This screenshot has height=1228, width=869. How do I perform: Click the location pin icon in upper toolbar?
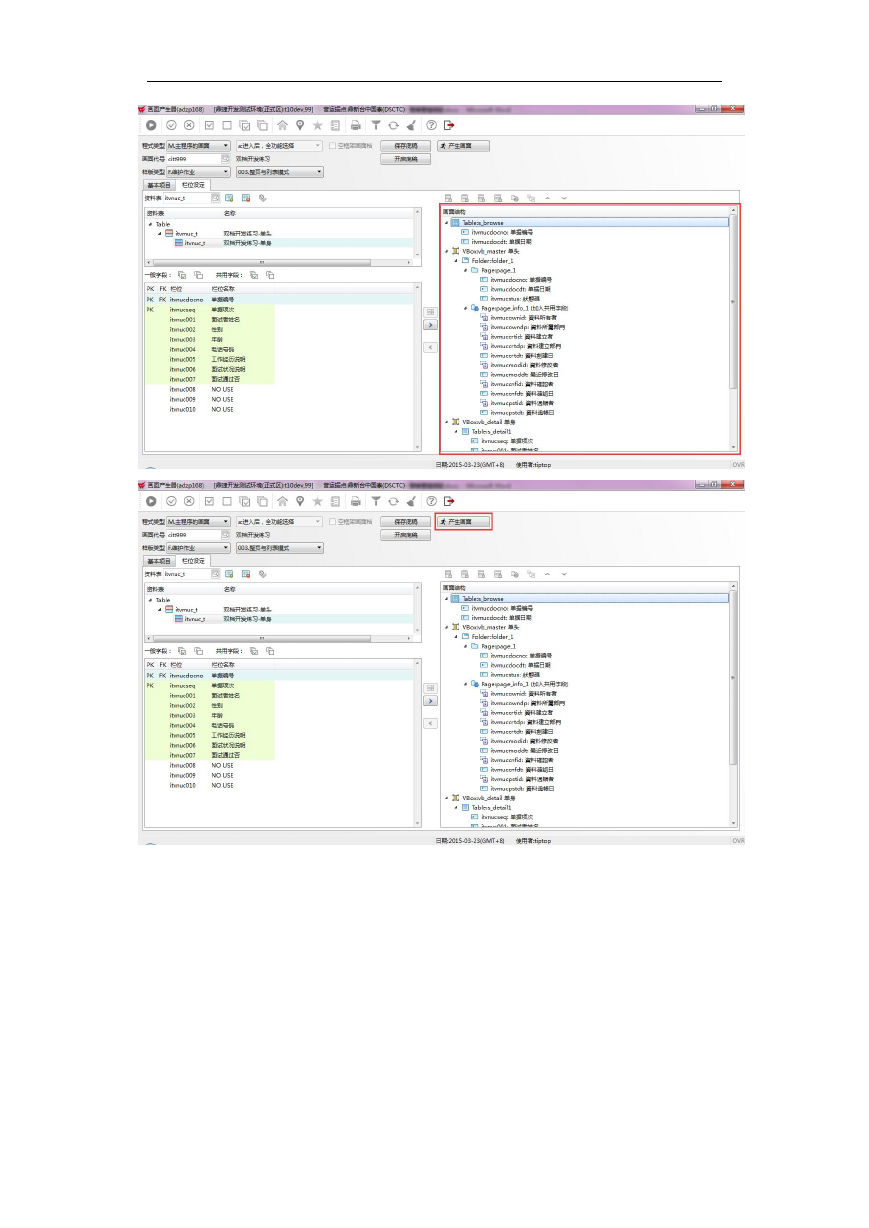tap(300, 125)
